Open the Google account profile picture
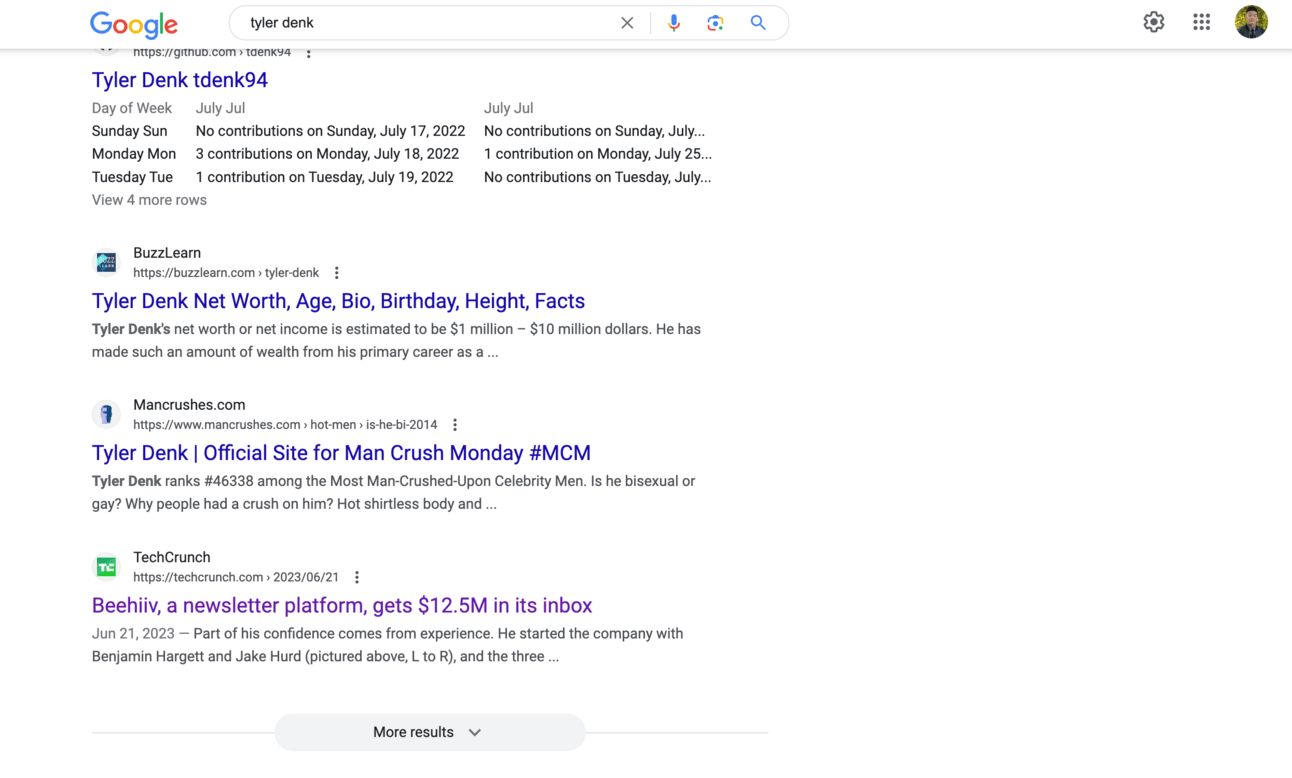This screenshot has height=778, width=1292. (x=1251, y=22)
